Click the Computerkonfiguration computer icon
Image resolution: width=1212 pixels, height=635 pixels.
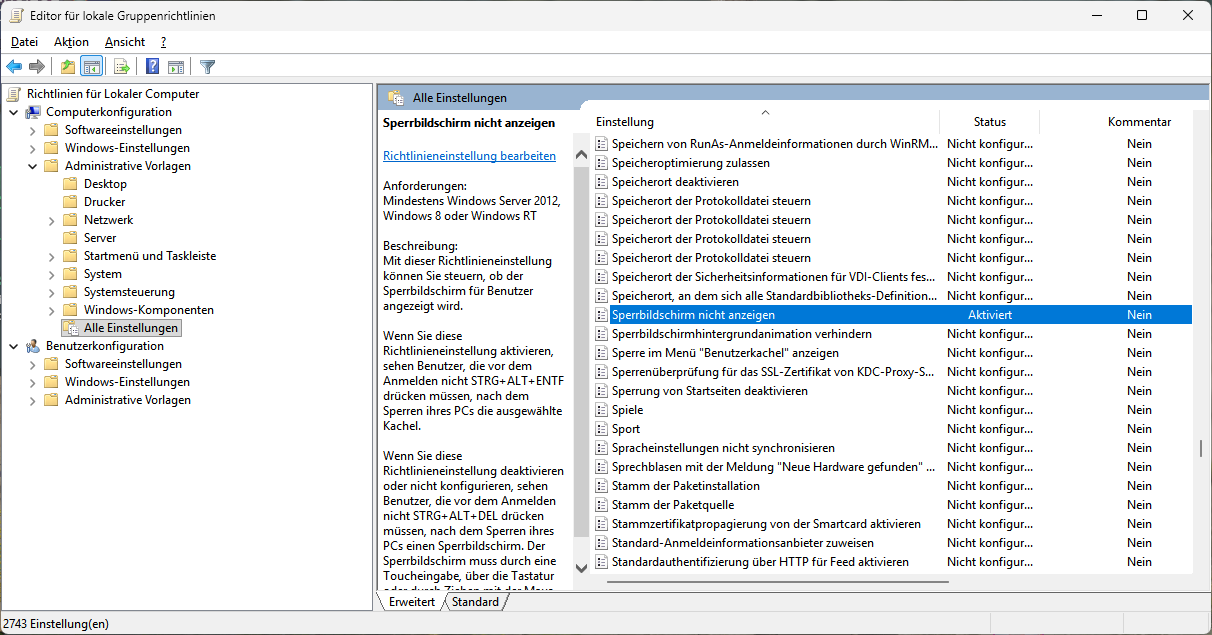coord(33,112)
